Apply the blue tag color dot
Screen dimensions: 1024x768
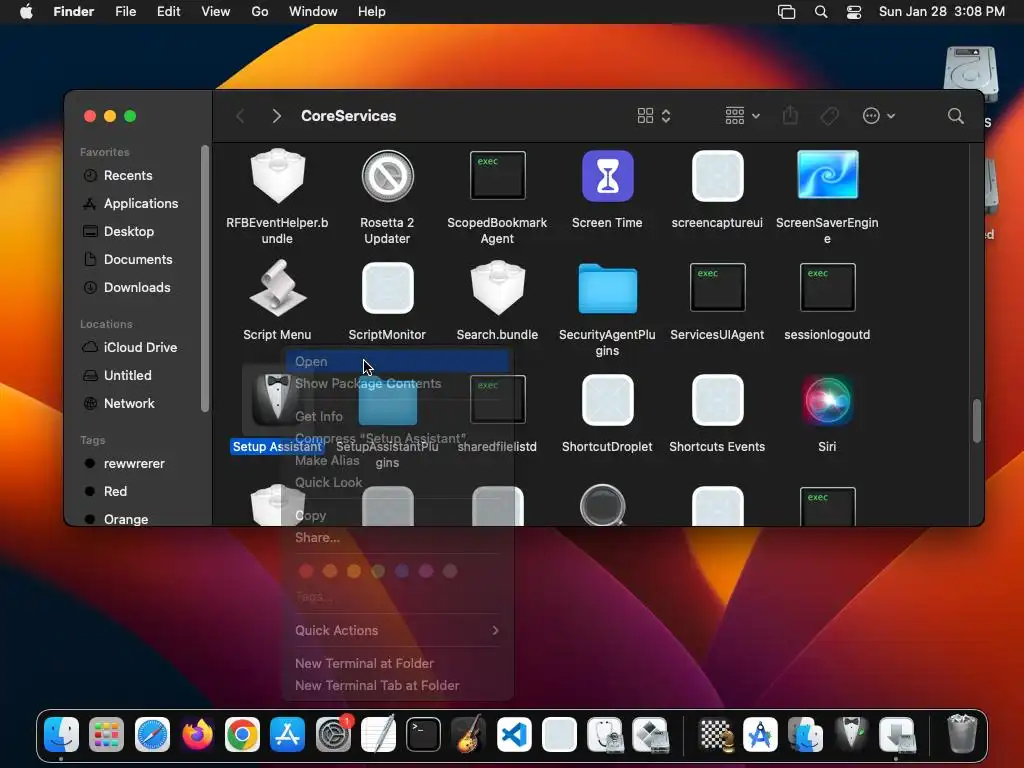[x=402, y=571]
